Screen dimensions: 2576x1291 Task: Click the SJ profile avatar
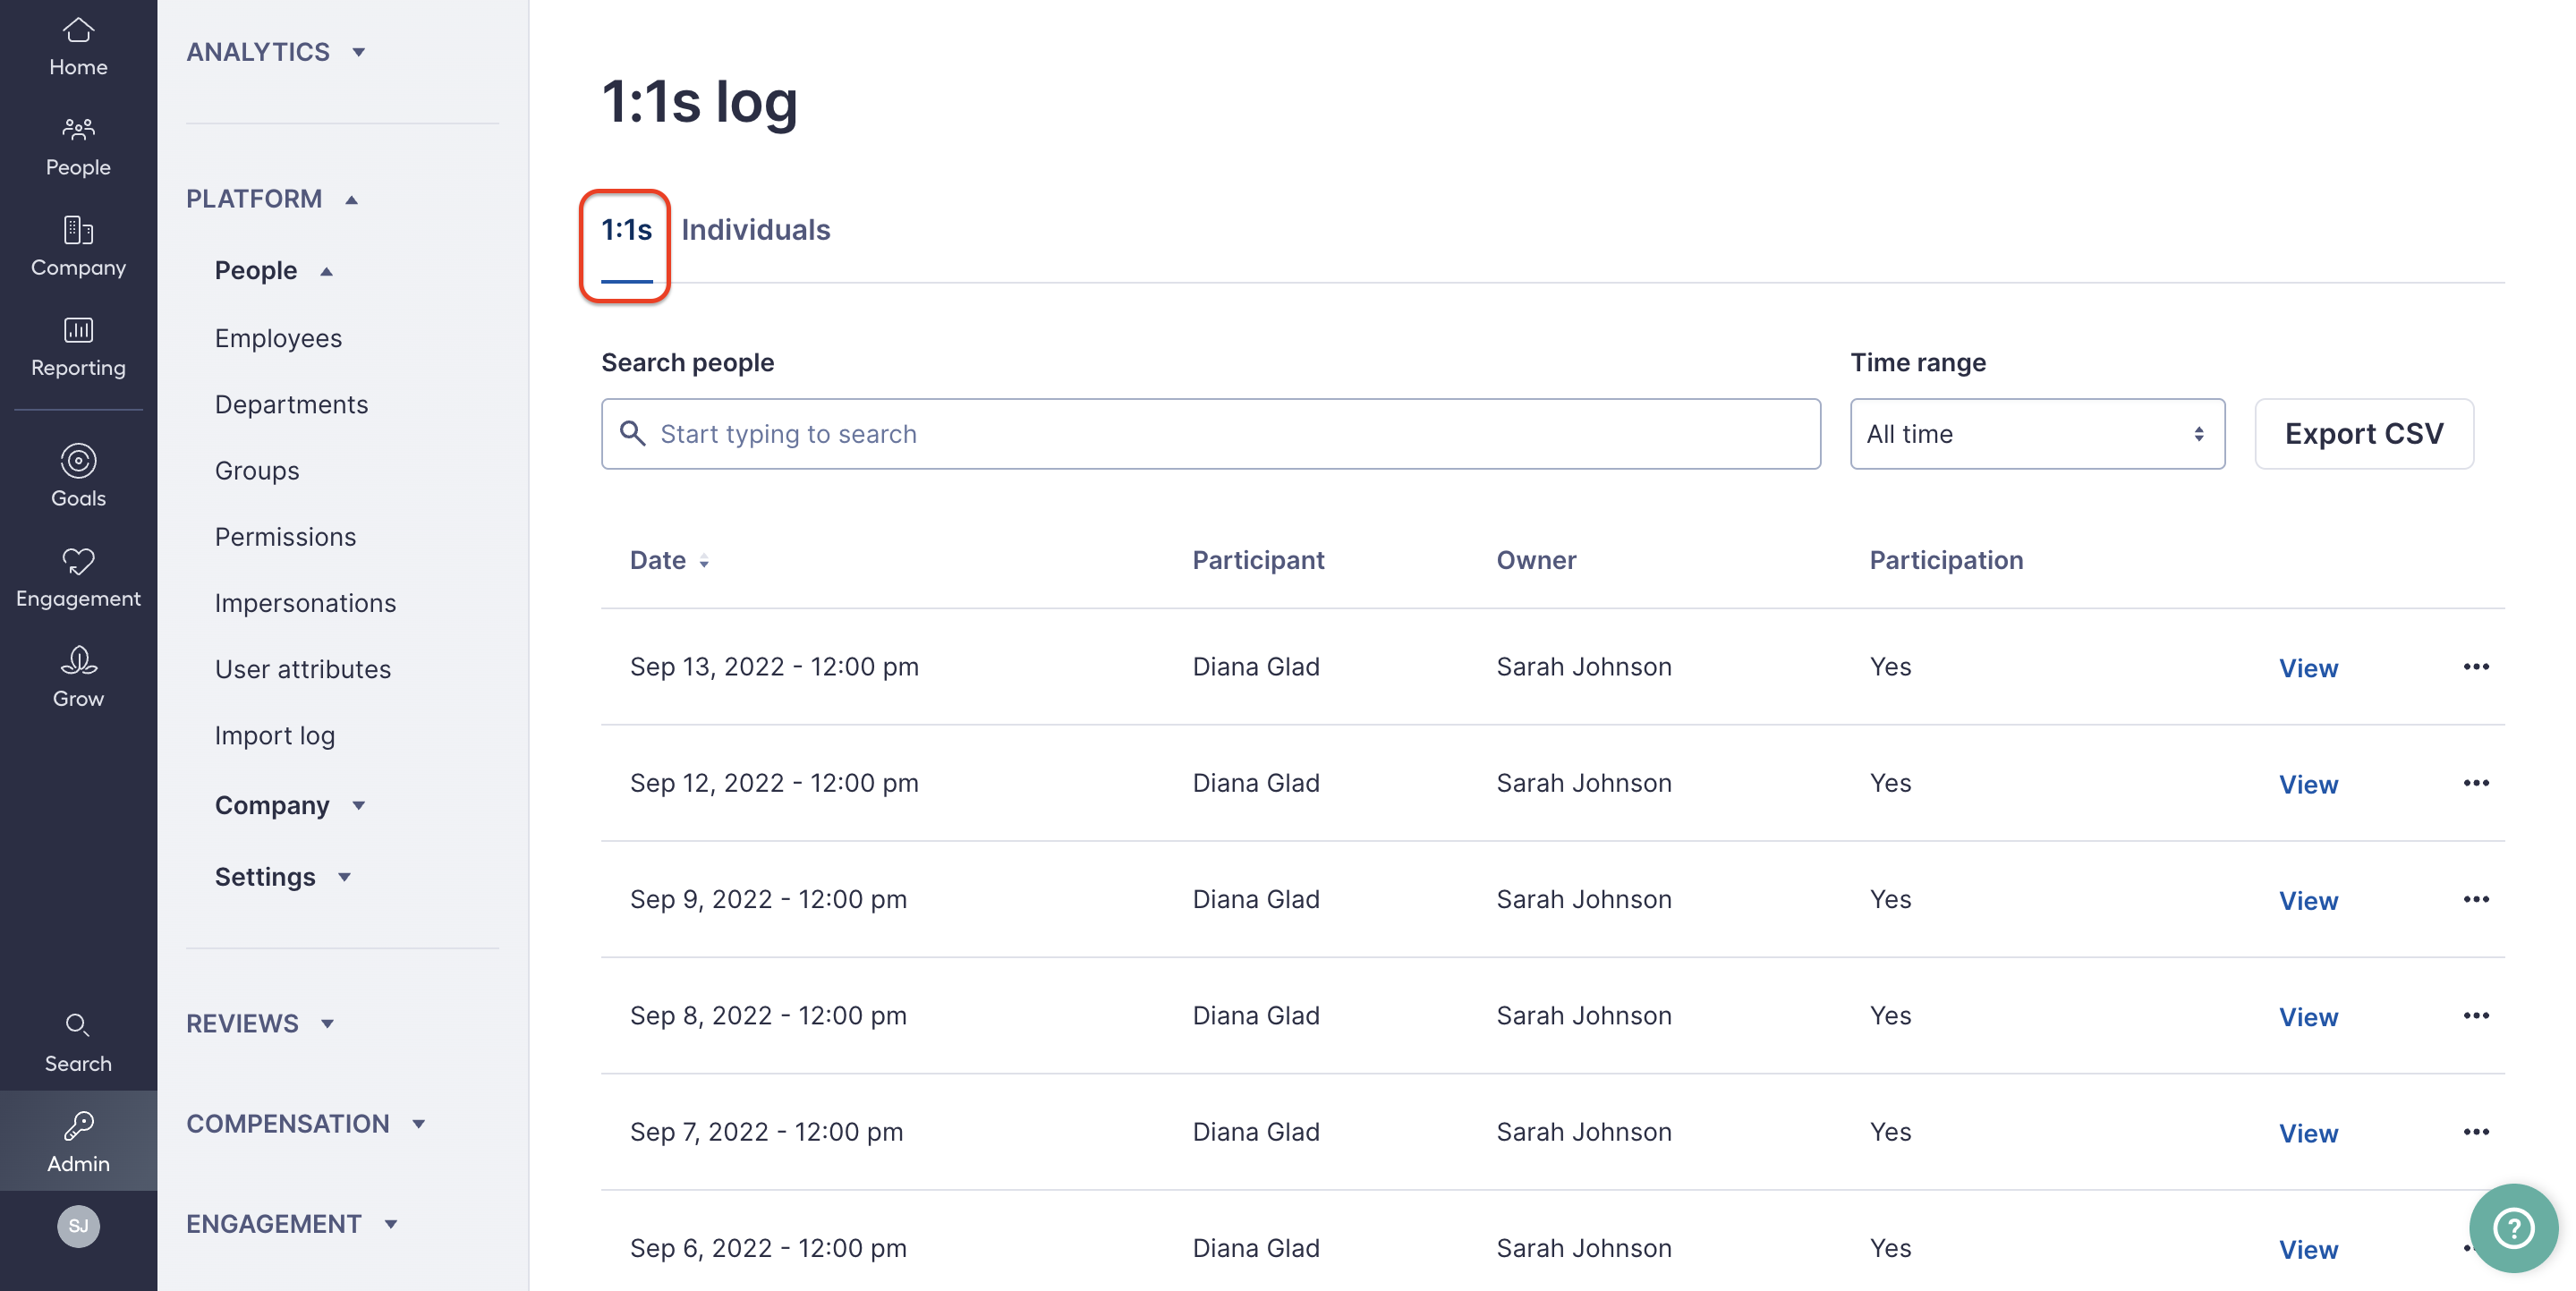tap(78, 1226)
